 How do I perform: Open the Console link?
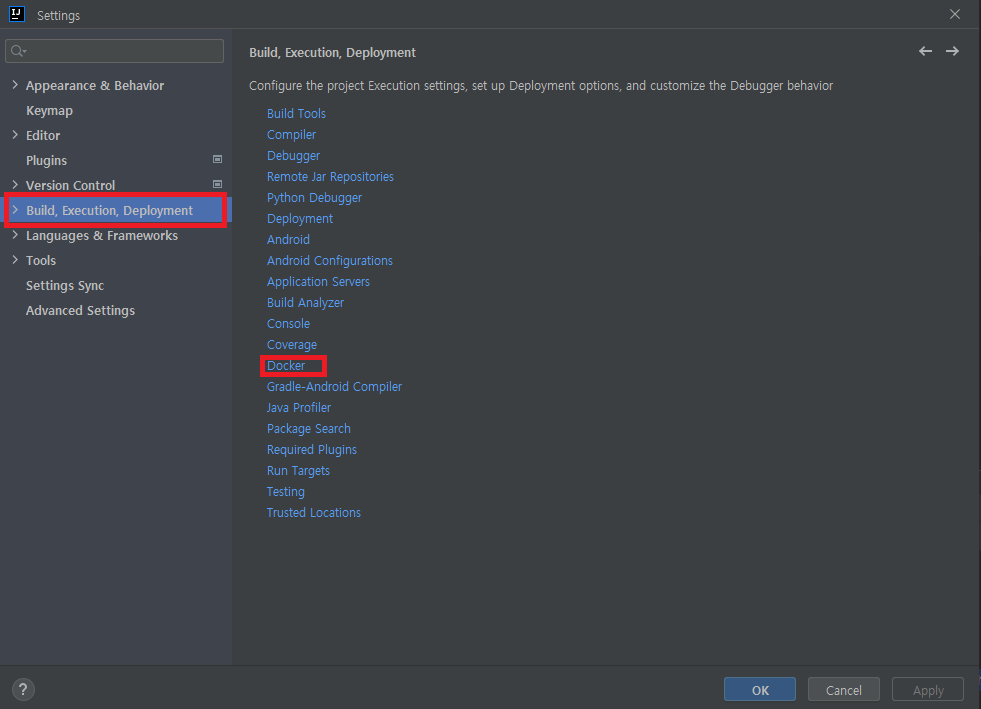tap(288, 324)
